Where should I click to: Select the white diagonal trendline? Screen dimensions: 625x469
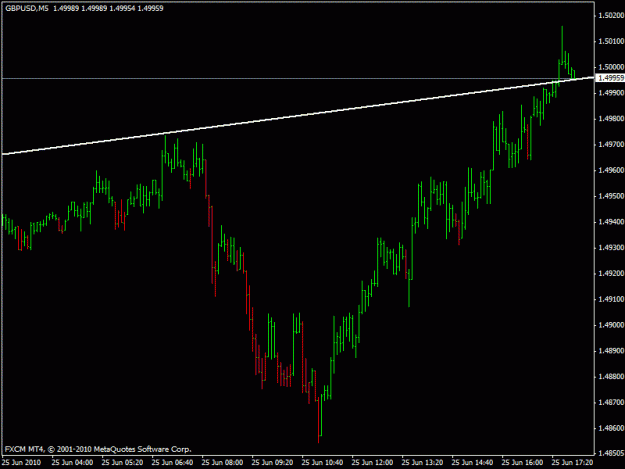(298, 116)
